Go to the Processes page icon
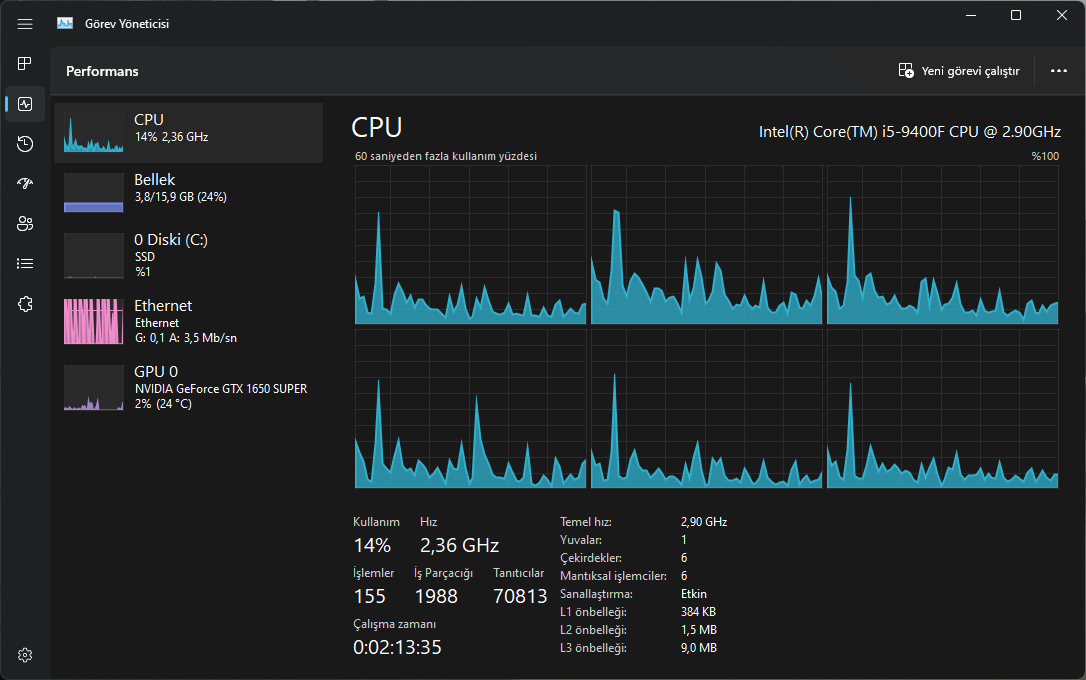The height and width of the screenshot is (680, 1086). (25, 64)
